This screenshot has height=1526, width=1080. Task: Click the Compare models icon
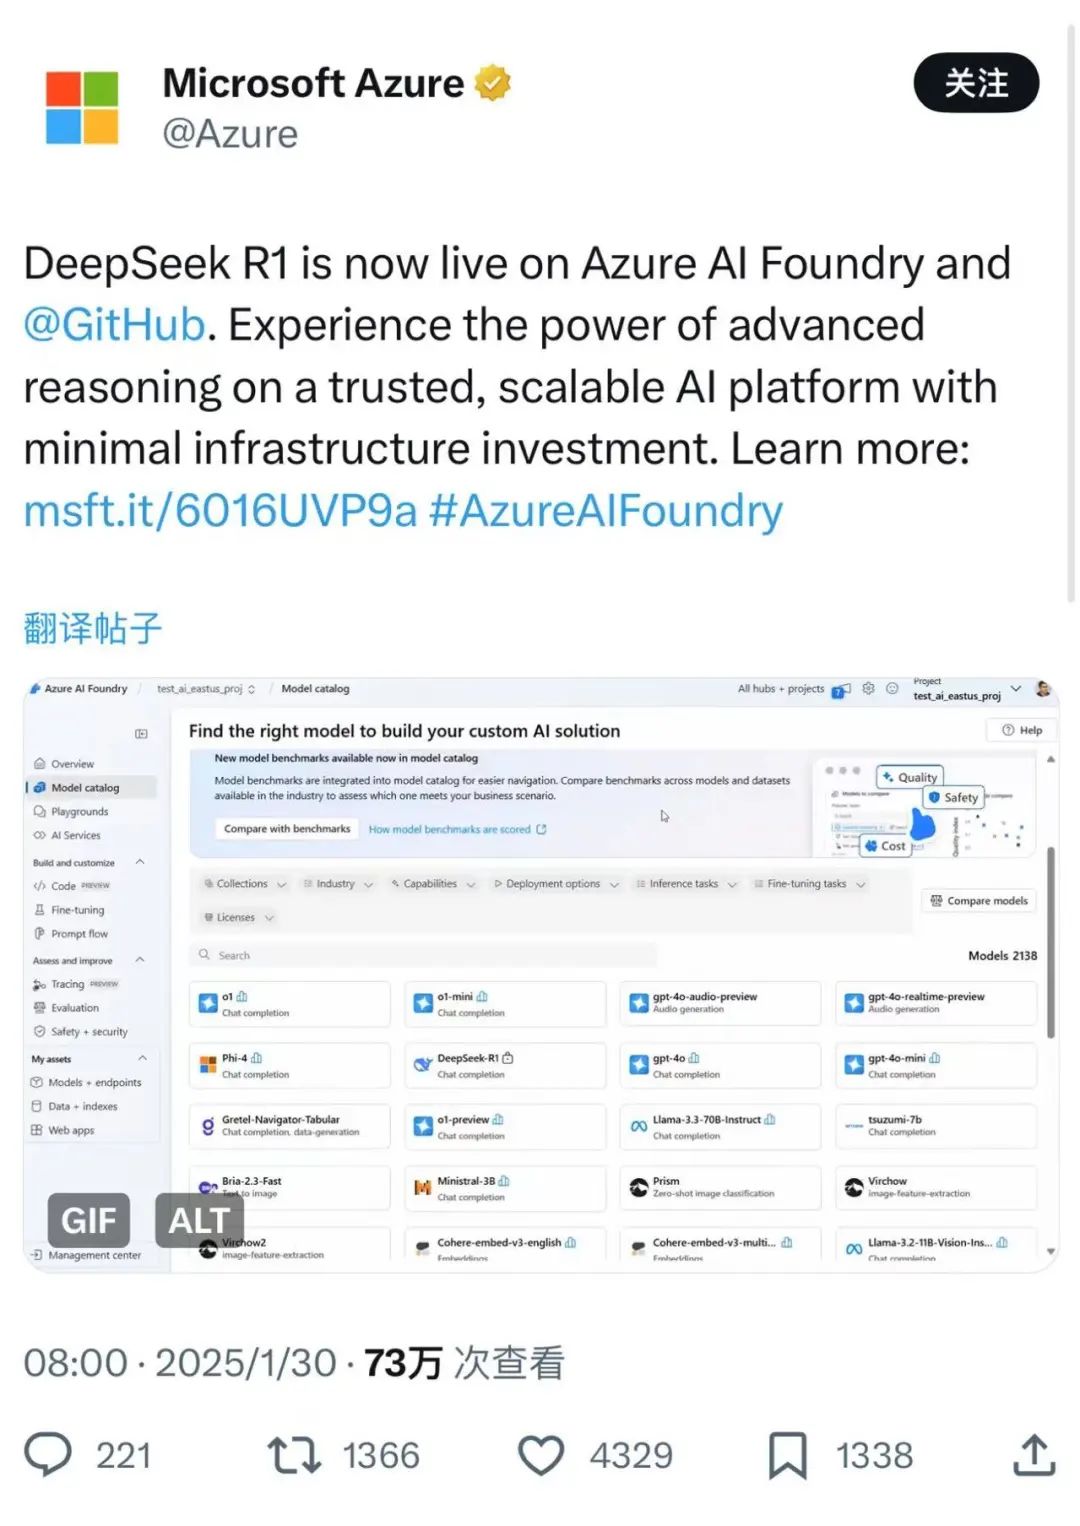[936, 900]
